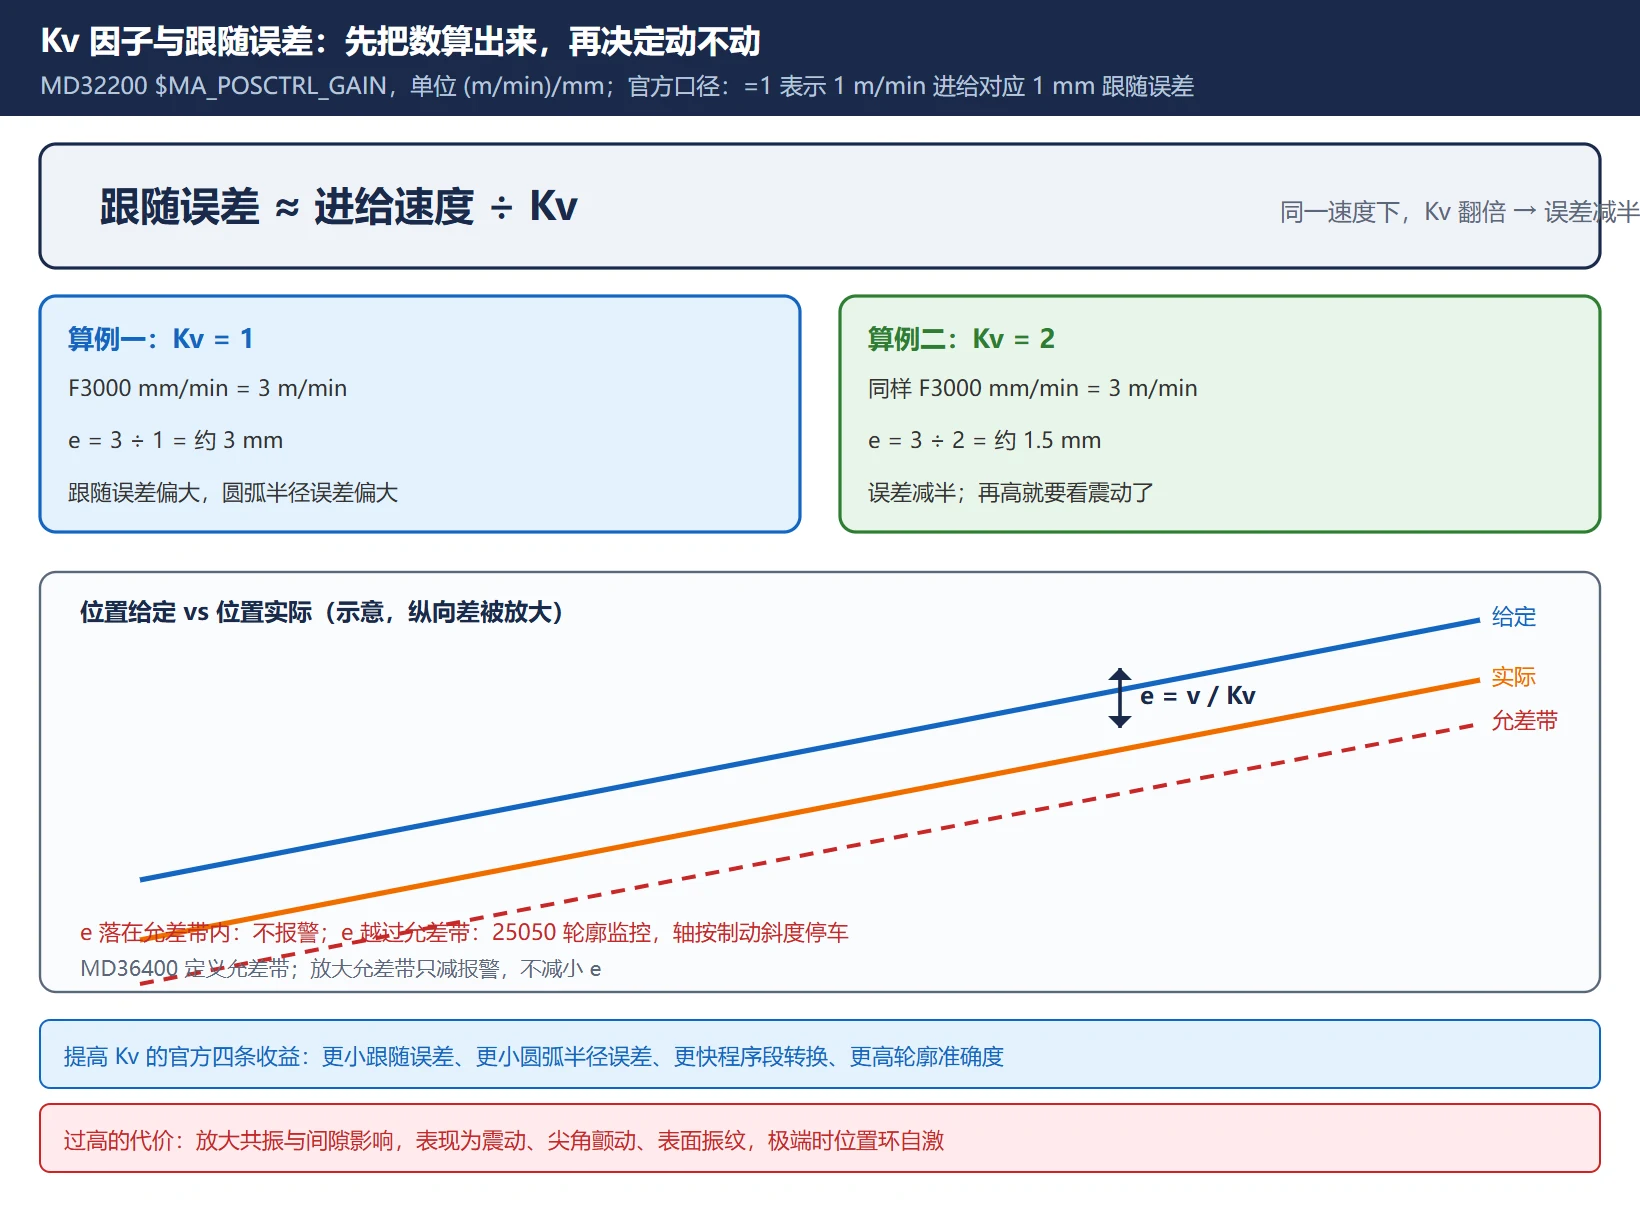Select the heading '算例一：Kv = 1'
The image size is (1640, 1220).
tap(160, 339)
